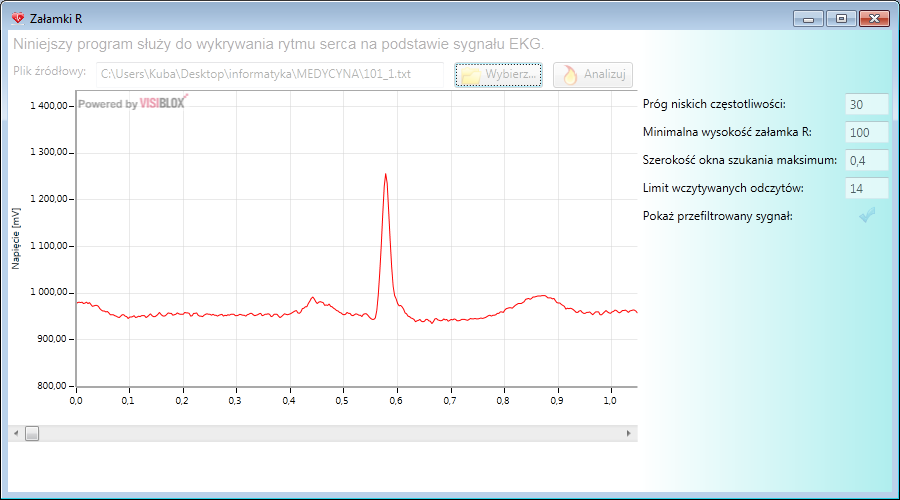Click the 'Napięcie [mV]' axis title

[x=15, y=239]
